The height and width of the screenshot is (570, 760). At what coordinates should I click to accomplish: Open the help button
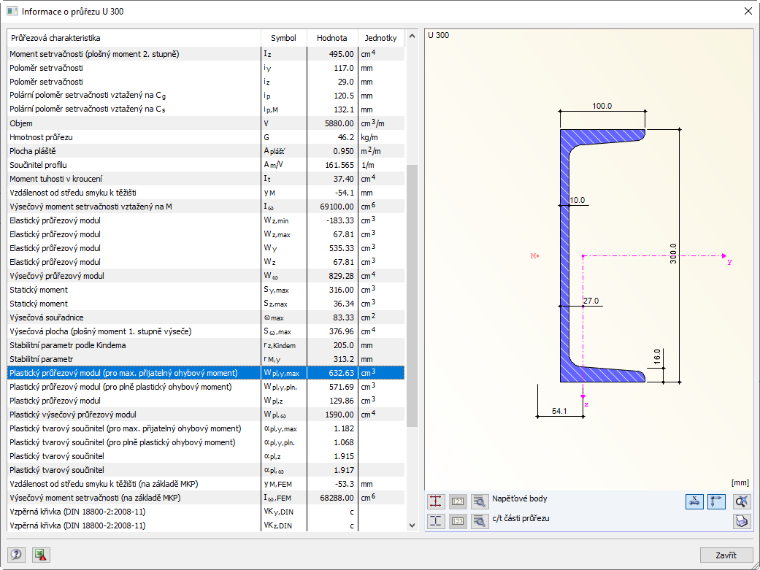point(16,554)
